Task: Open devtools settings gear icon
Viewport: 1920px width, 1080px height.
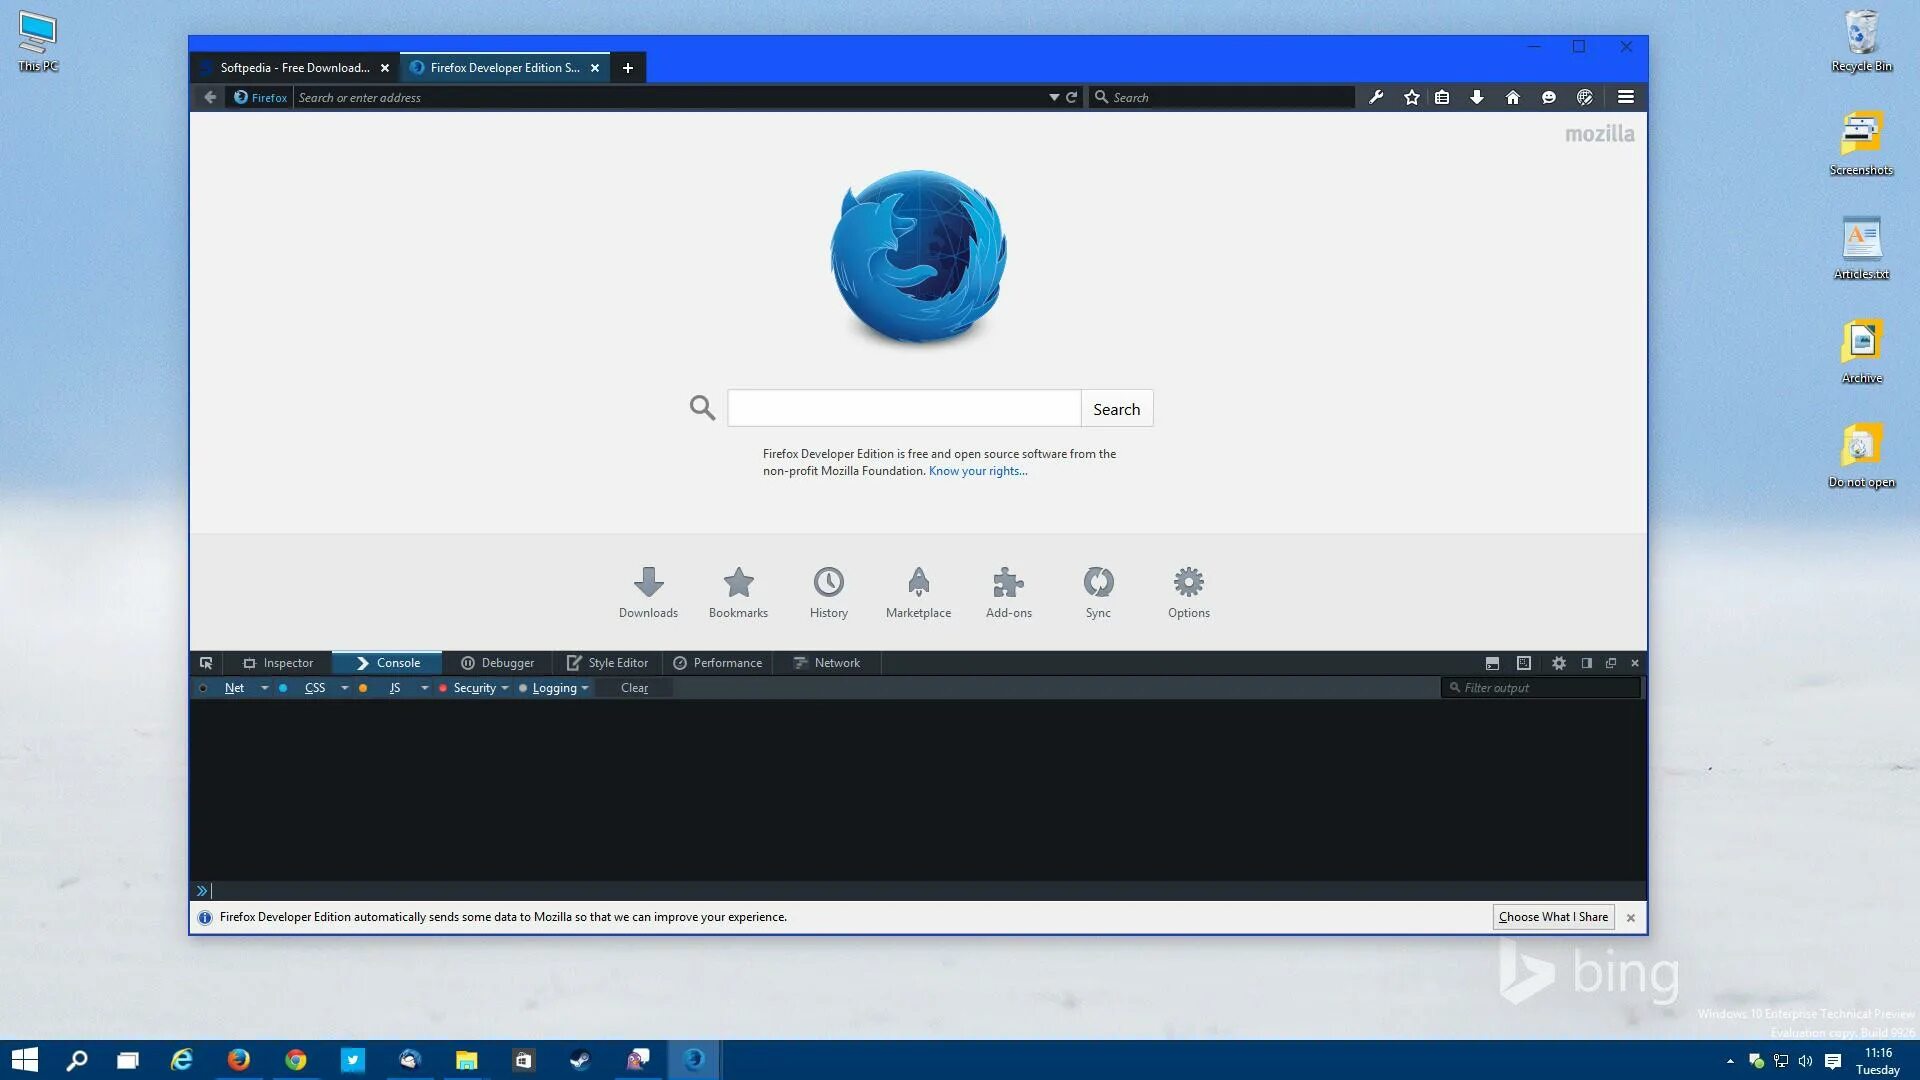Action: [1558, 663]
